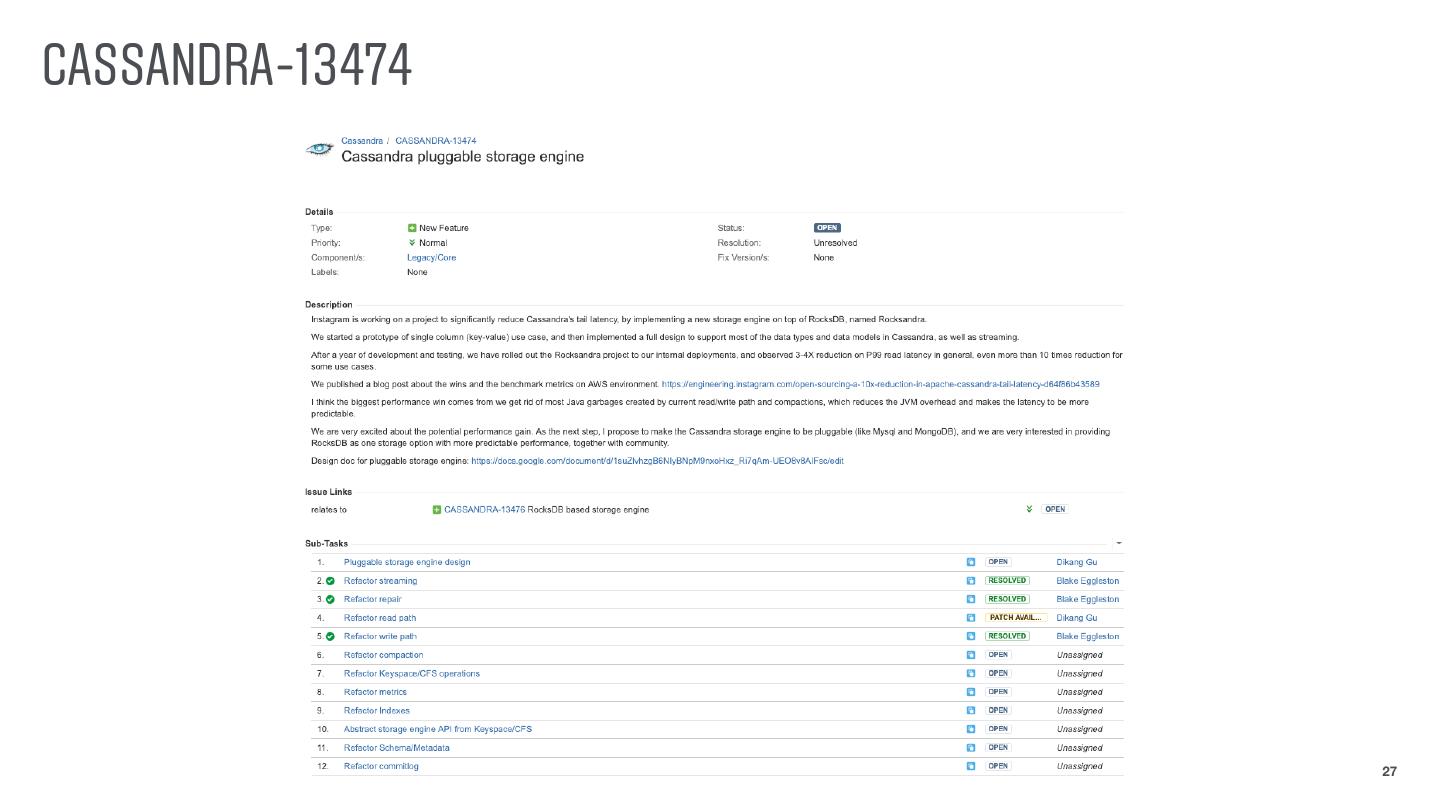Click the Normal priority arrow icon
This screenshot has width=1440, height=810.
pos(412,243)
